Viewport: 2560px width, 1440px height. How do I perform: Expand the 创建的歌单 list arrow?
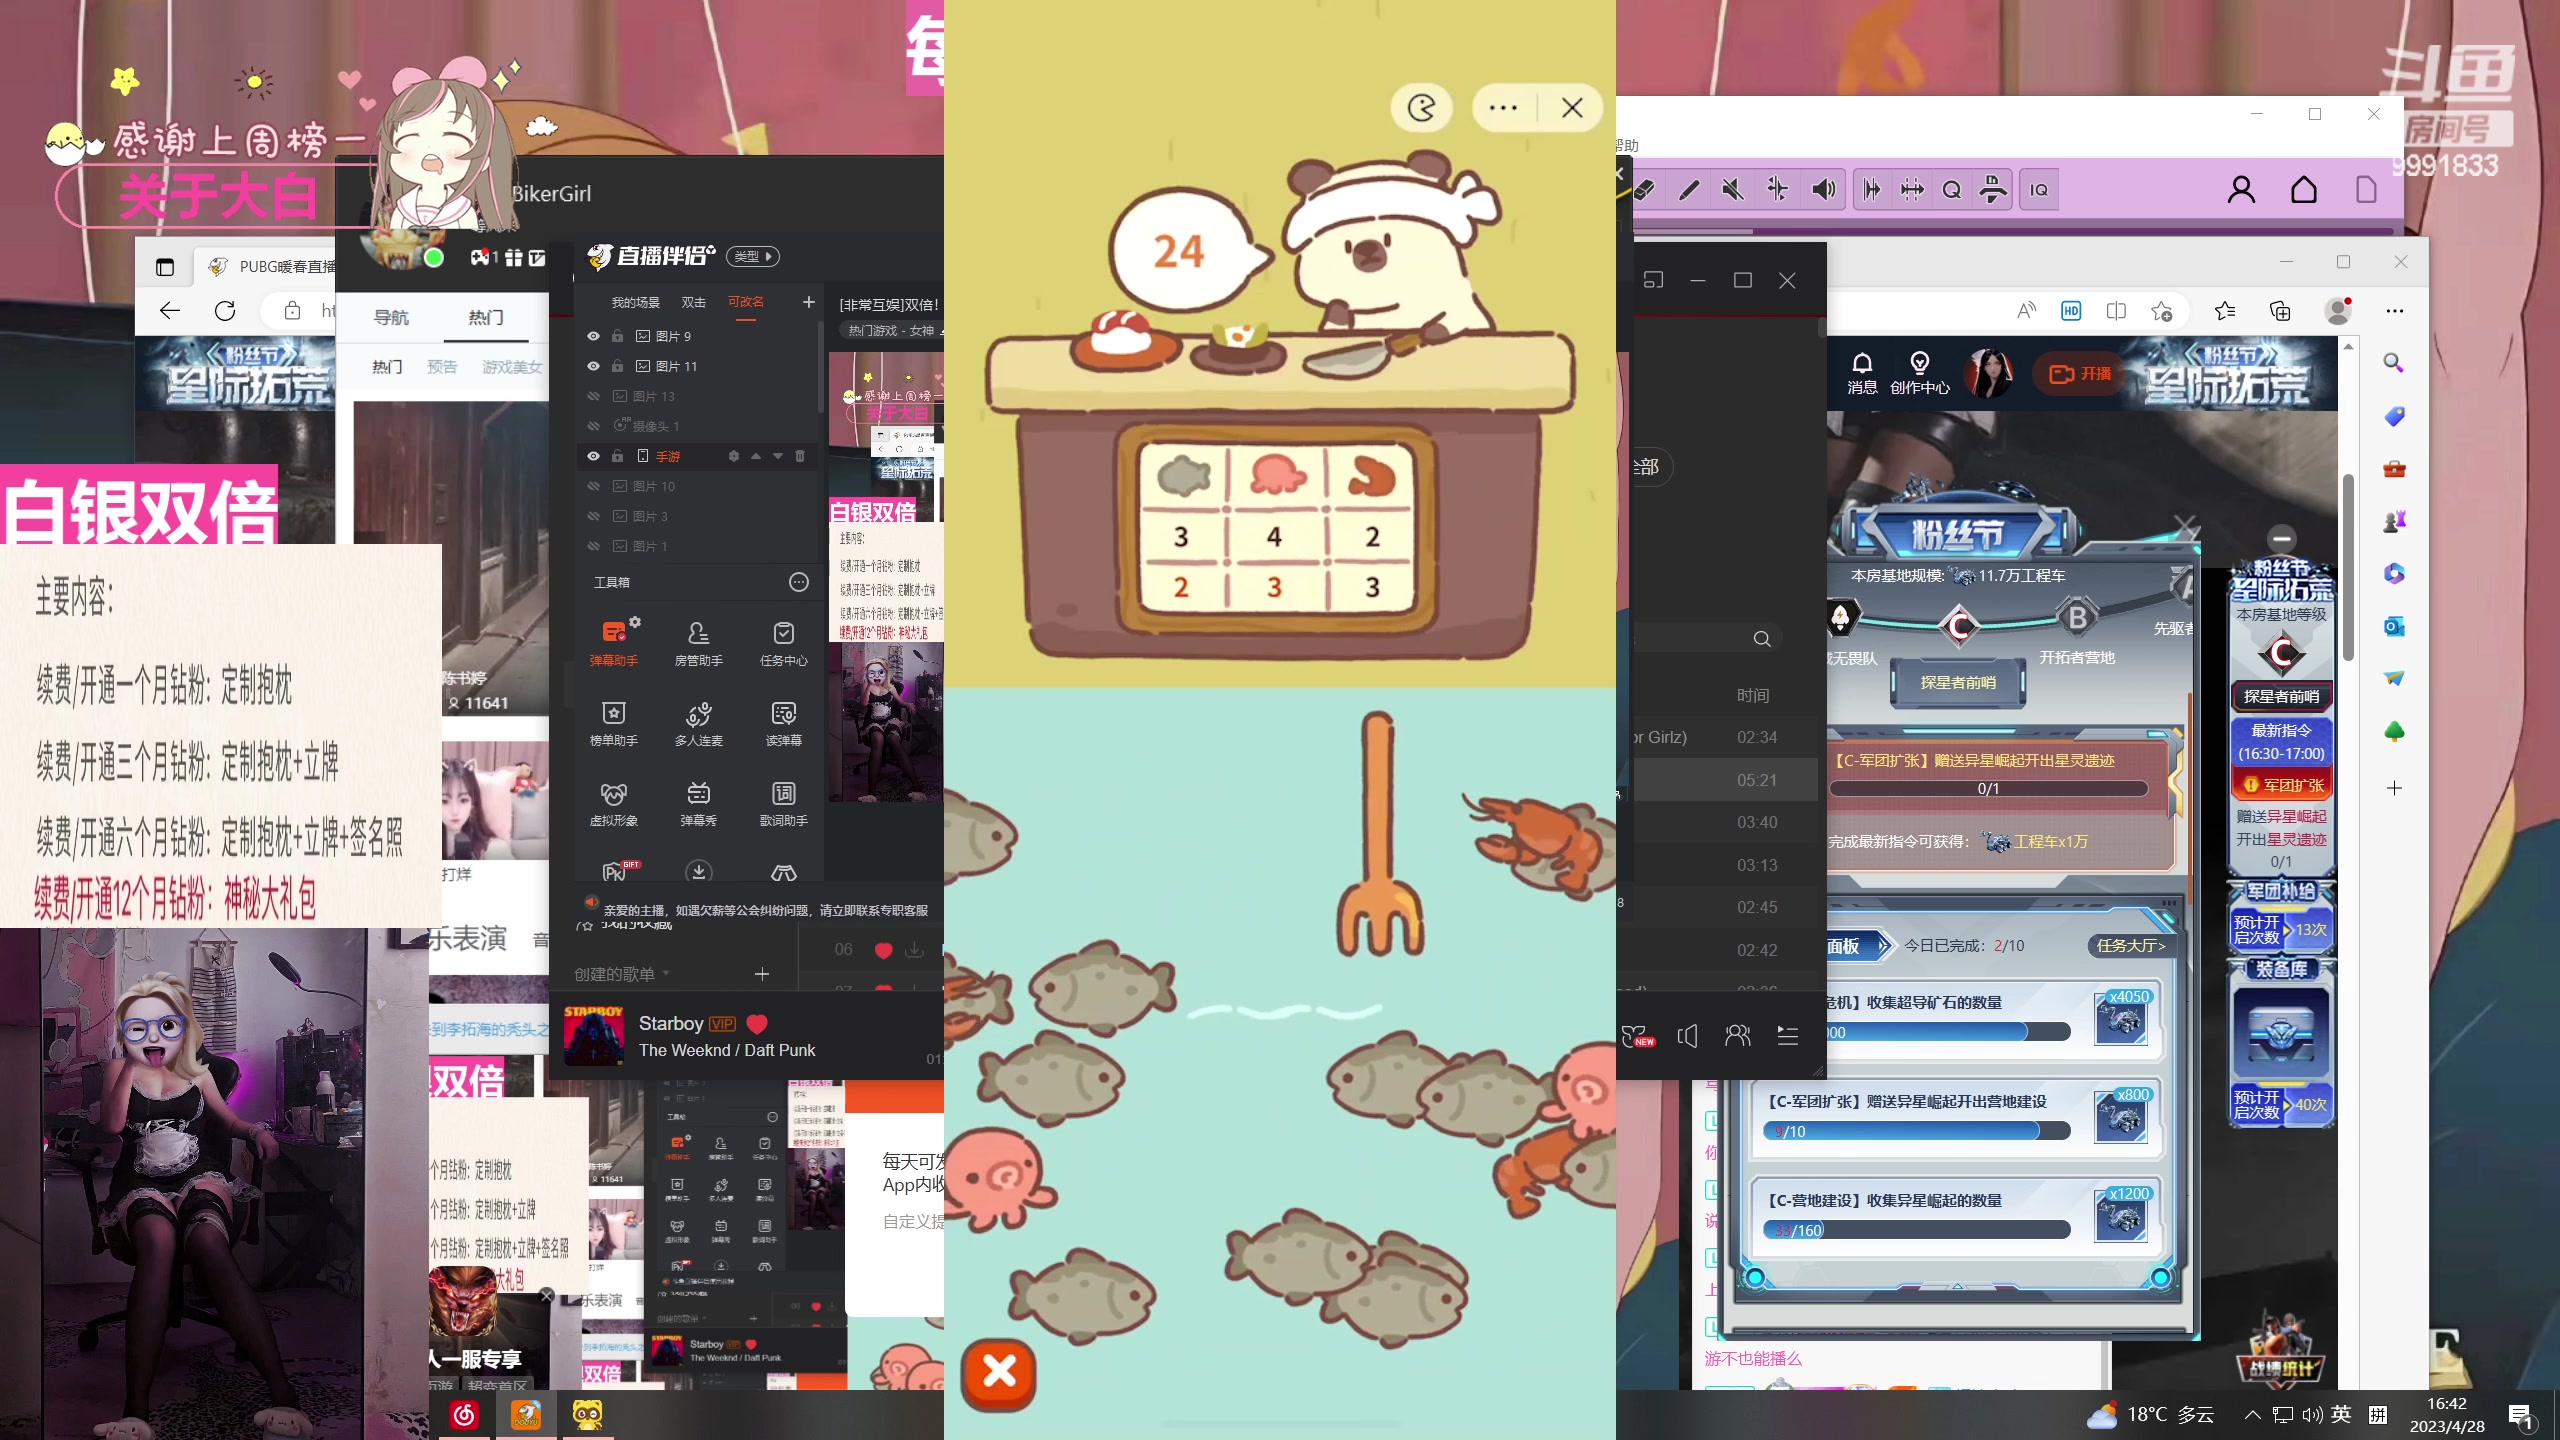[666, 974]
